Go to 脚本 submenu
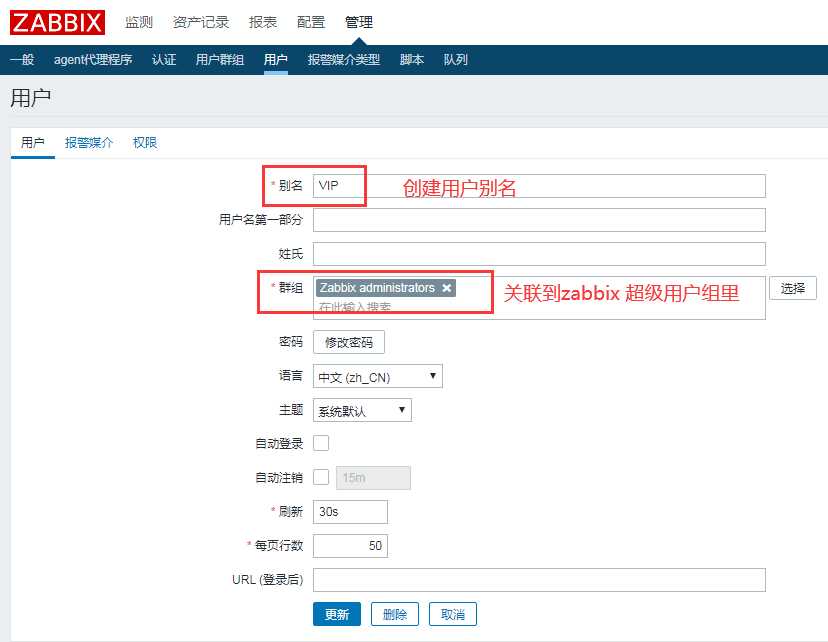The height and width of the screenshot is (642, 828). [x=412, y=60]
